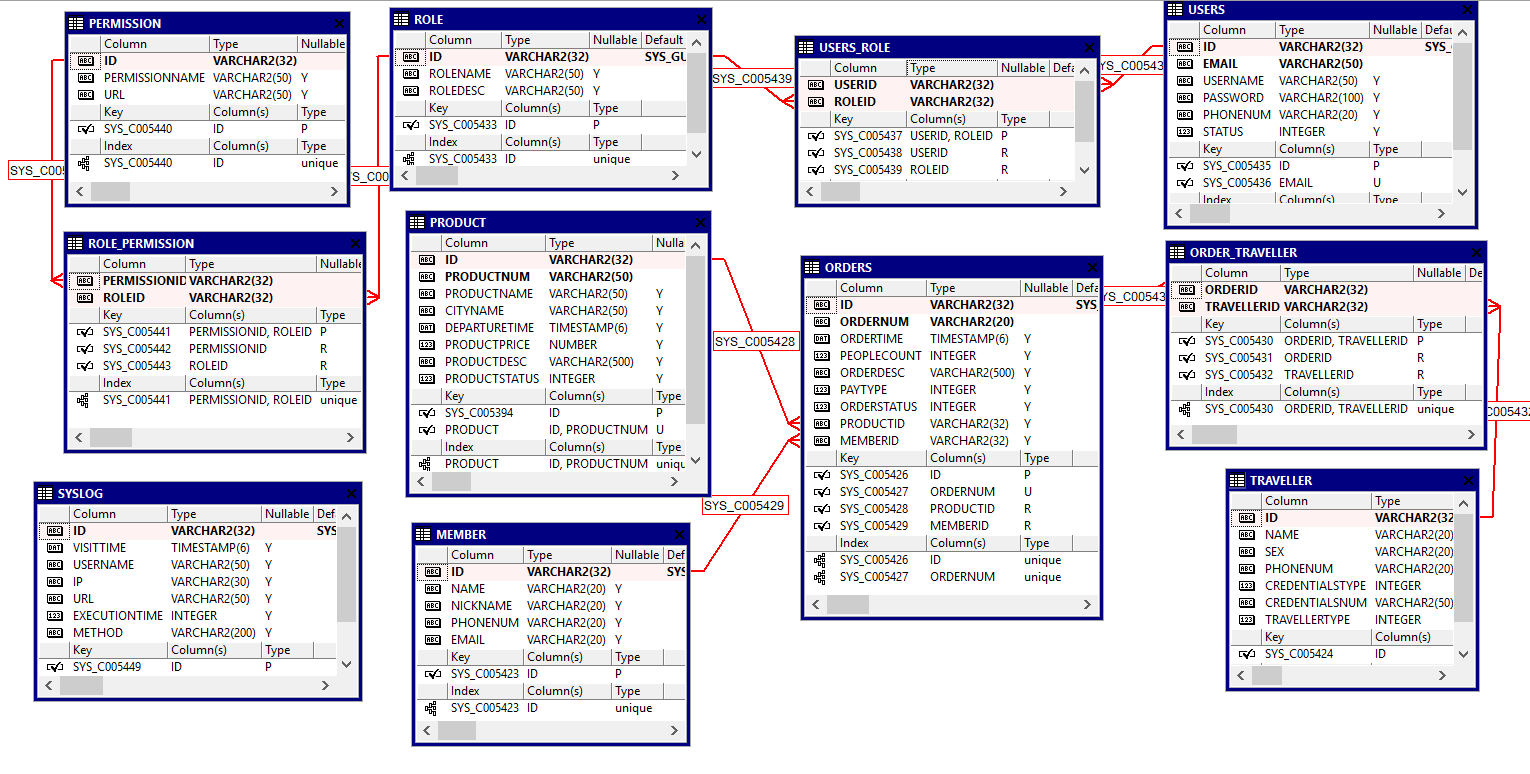
Task: Click the index icon beside ORDERNUM unique index in ORDERS
Action: tap(820, 577)
